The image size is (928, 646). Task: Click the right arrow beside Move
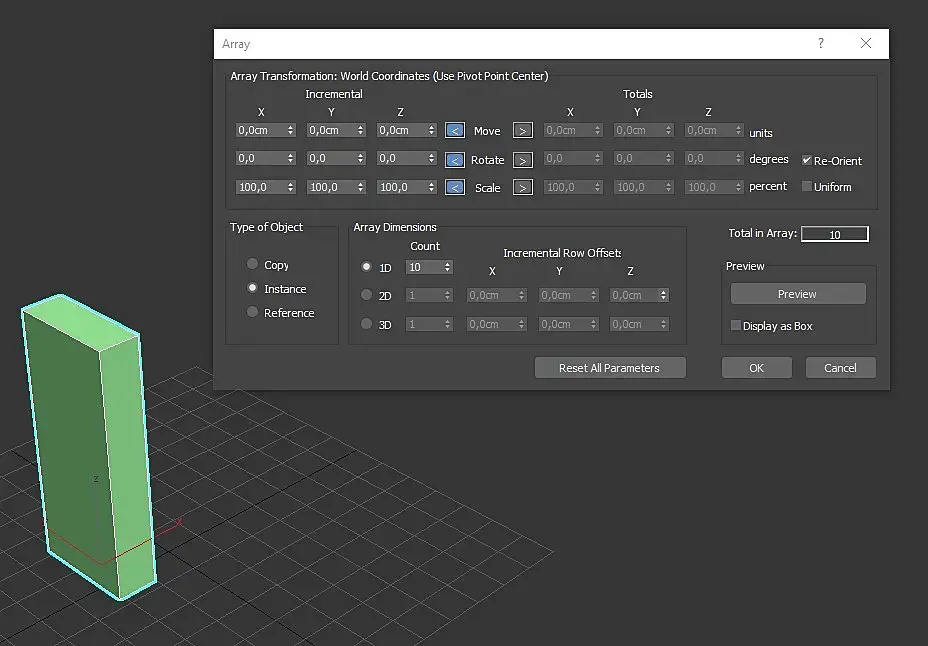(x=523, y=130)
